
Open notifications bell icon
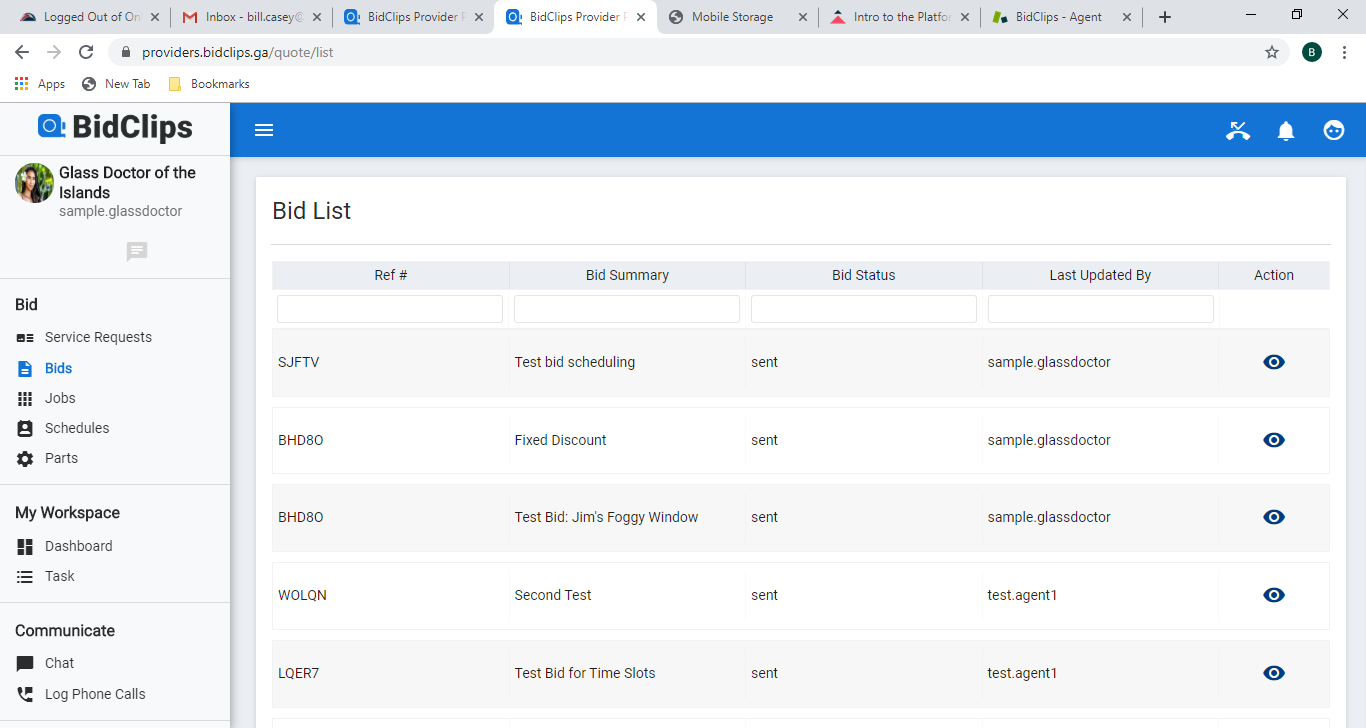(x=1286, y=130)
